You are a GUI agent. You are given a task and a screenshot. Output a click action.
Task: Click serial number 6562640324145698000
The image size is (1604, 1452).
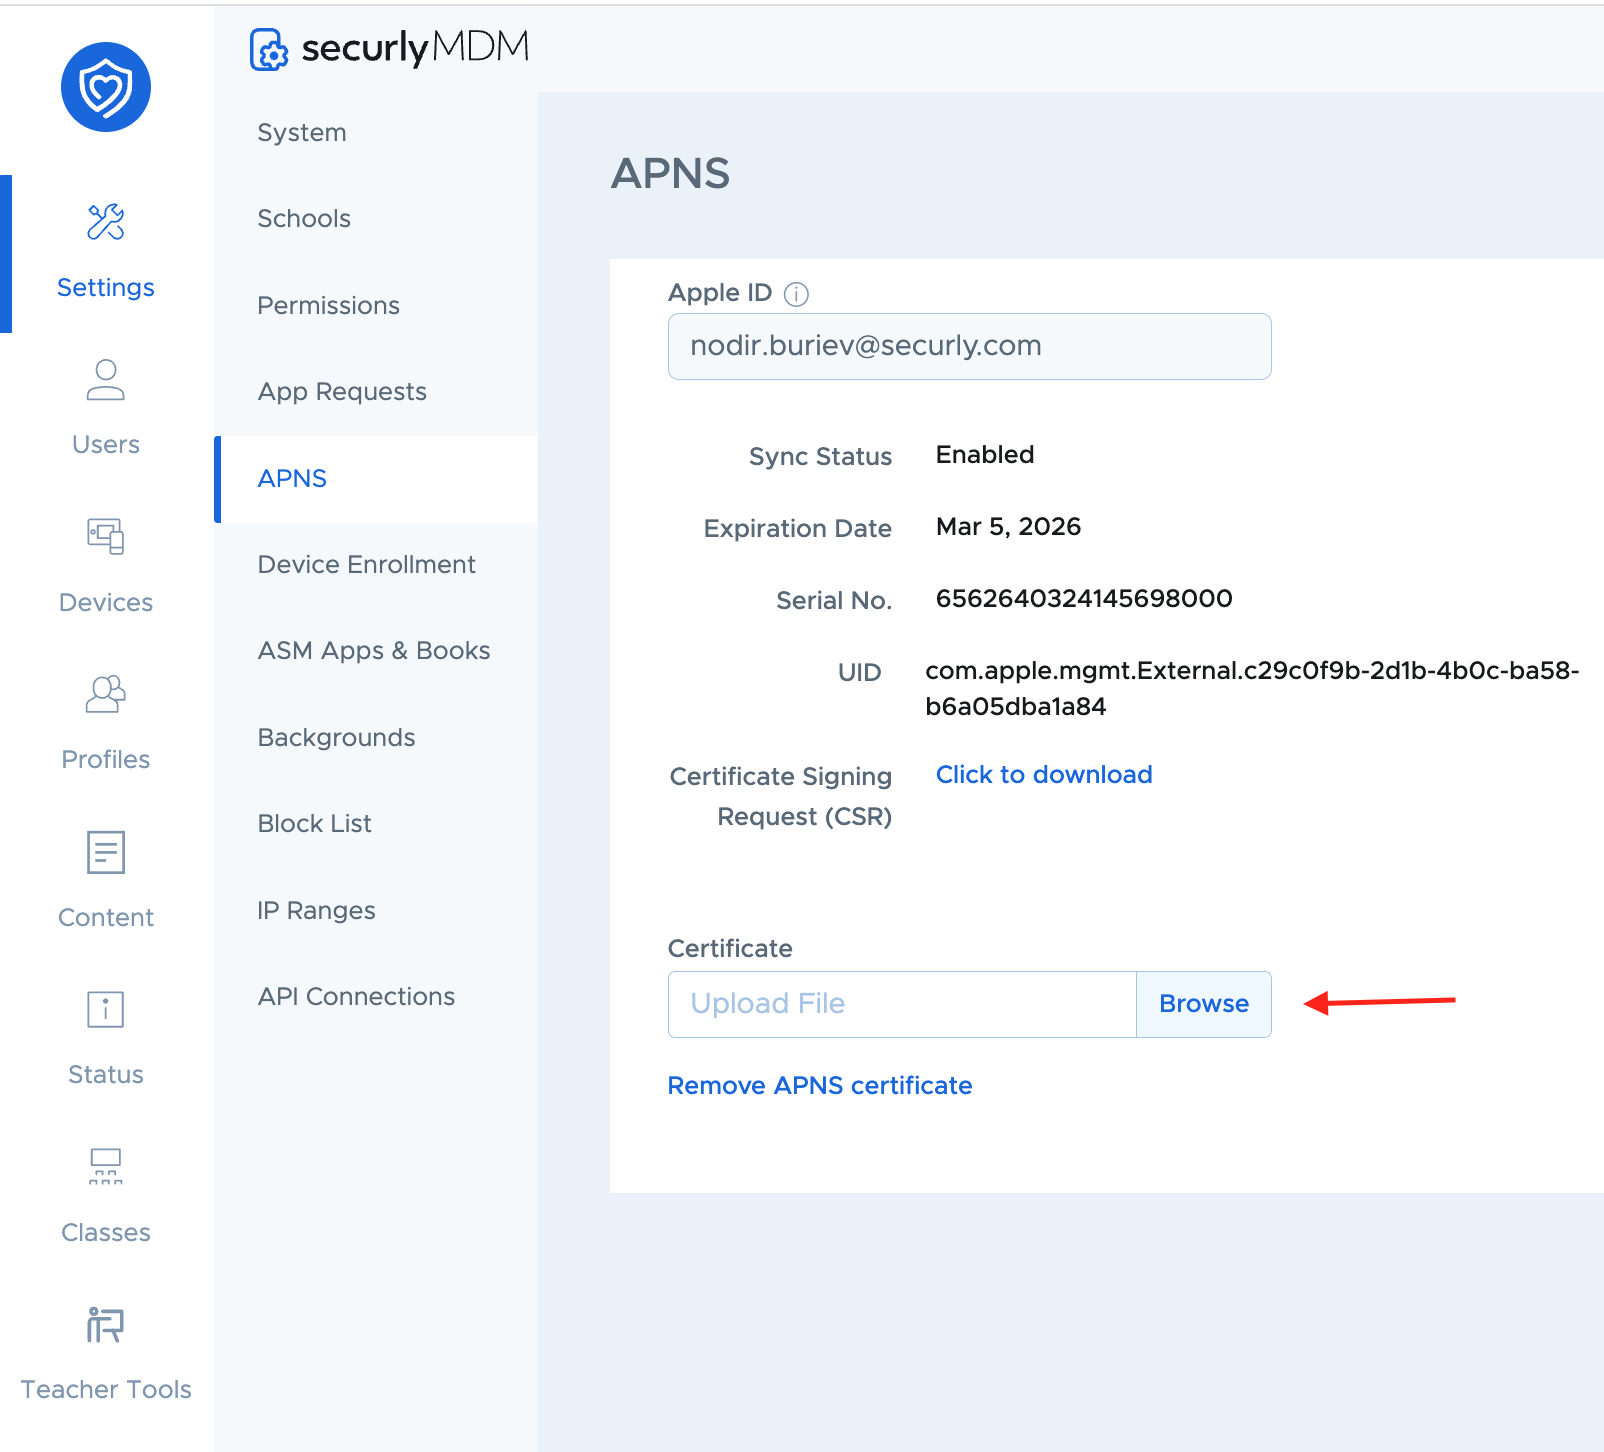tap(1084, 599)
